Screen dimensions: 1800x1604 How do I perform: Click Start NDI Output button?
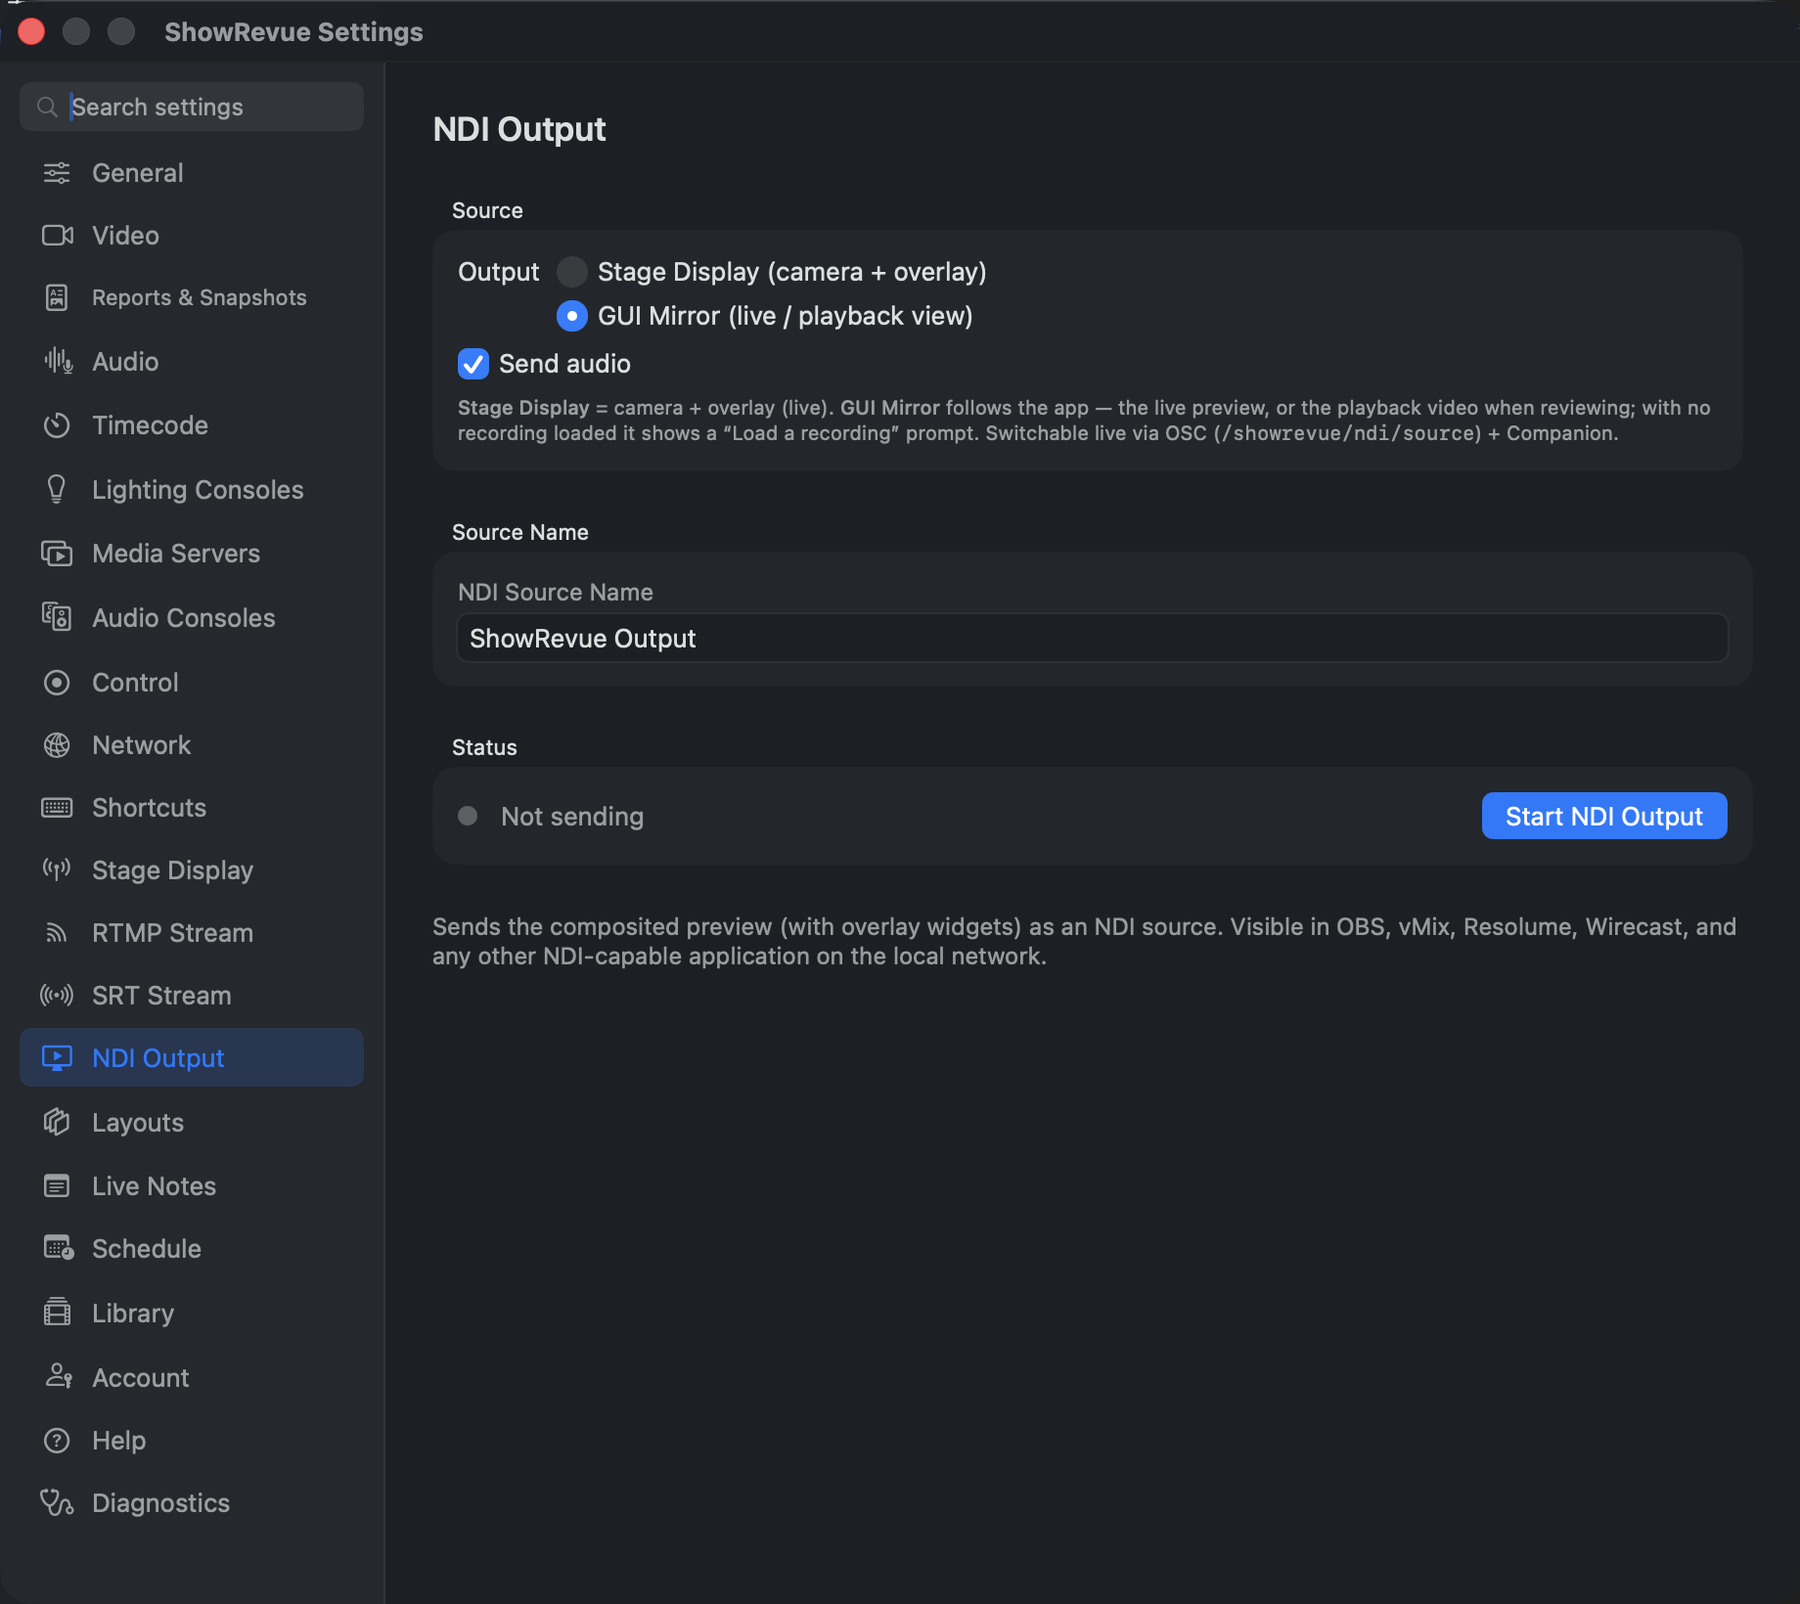[1604, 816]
